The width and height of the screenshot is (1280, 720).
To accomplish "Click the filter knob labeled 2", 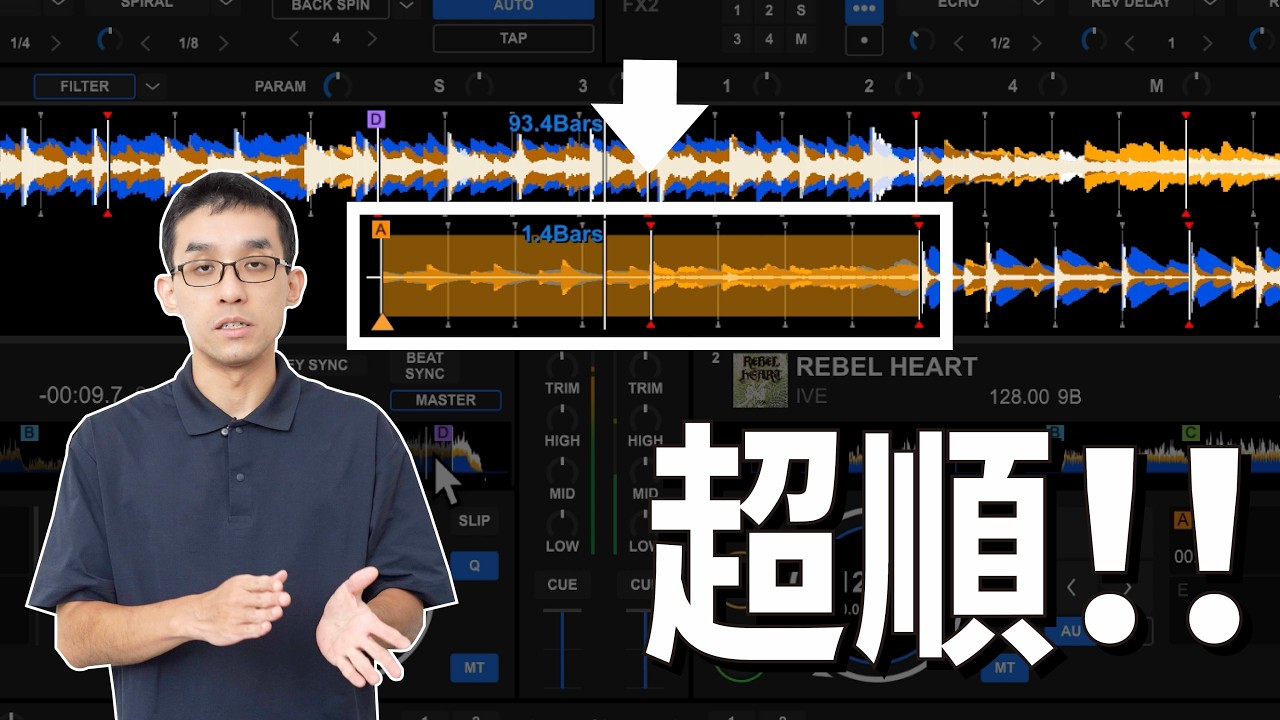I will pyautogui.click(x=910, y=85).
